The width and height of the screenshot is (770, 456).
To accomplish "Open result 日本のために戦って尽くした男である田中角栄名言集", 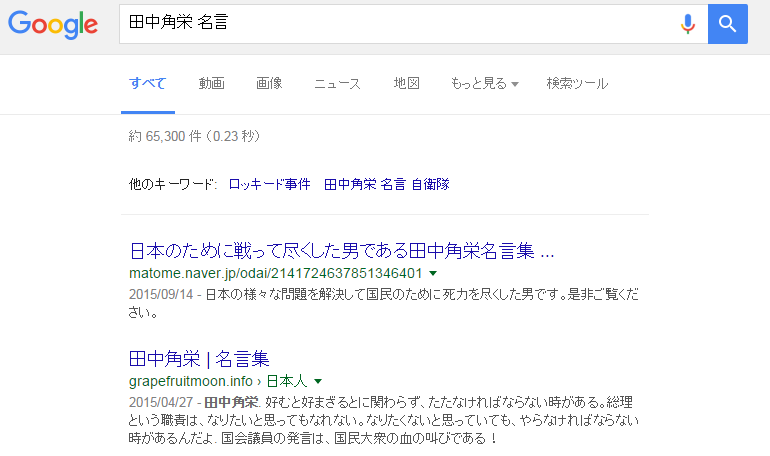I will [x=342, y=251].
